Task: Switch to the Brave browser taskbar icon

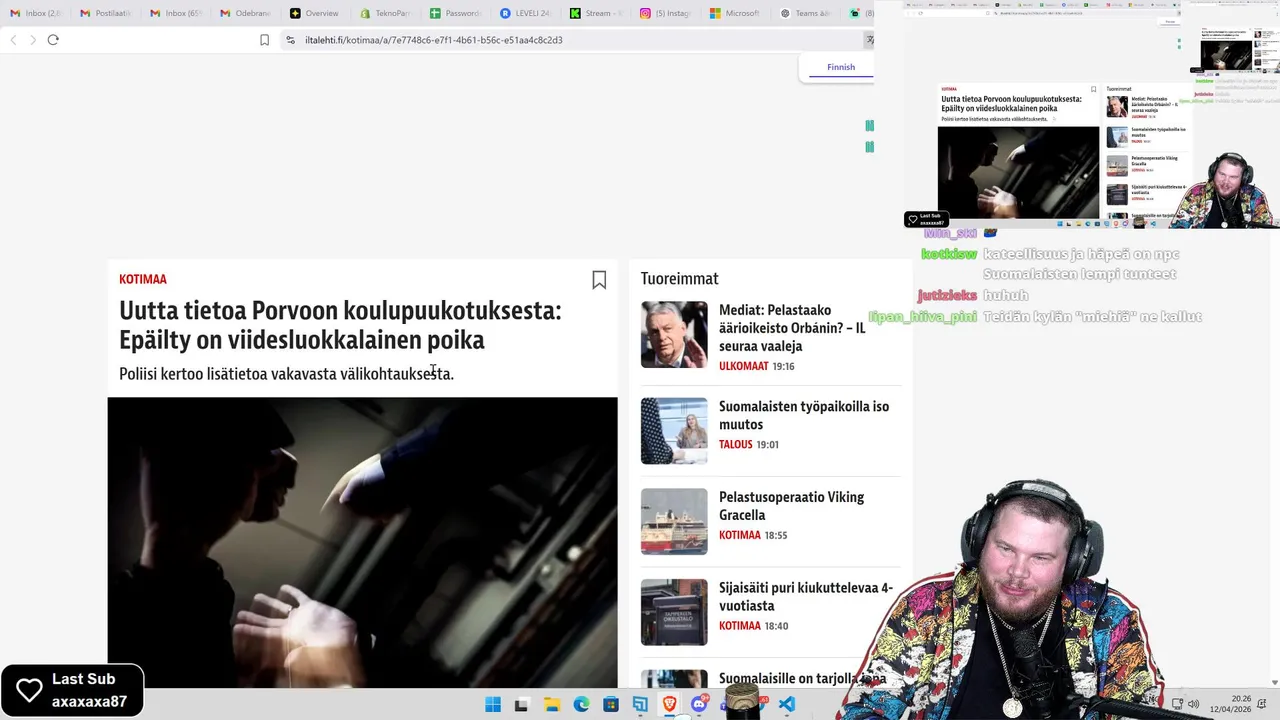Action: 669,704
